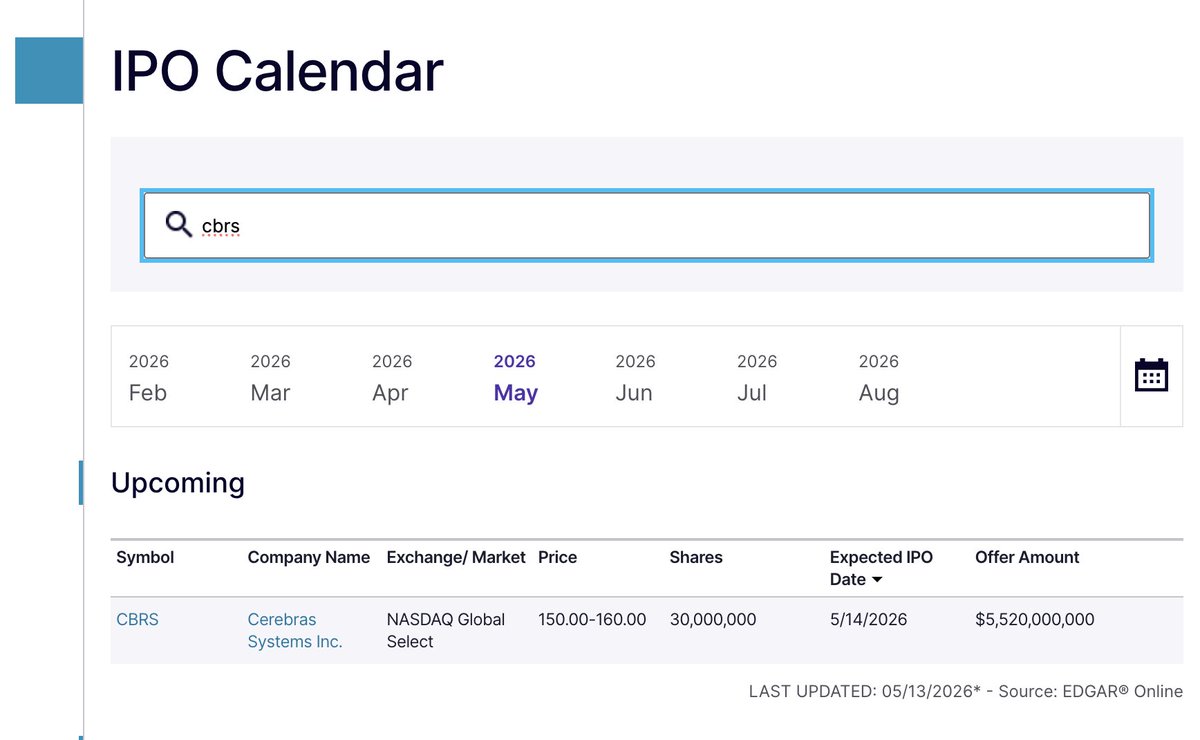Open the calendar date picker icon
This screenshot has height=740, width=1200.
pos(1151,376)
